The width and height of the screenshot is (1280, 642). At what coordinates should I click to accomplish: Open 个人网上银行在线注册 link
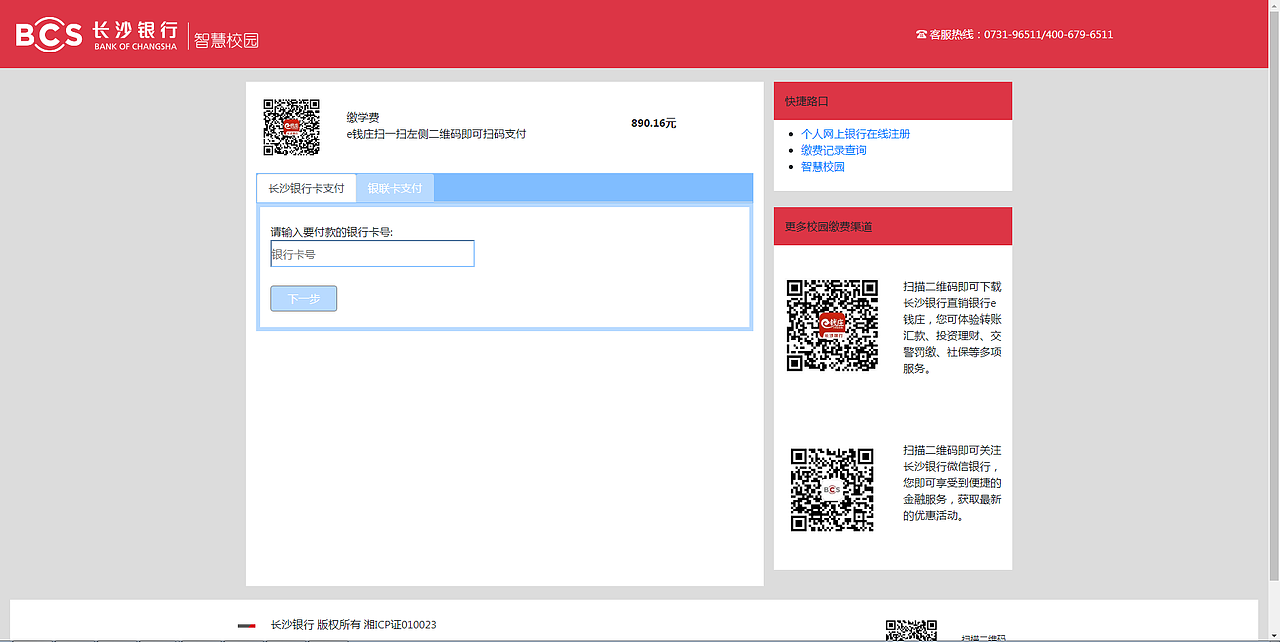click(855, 134)
